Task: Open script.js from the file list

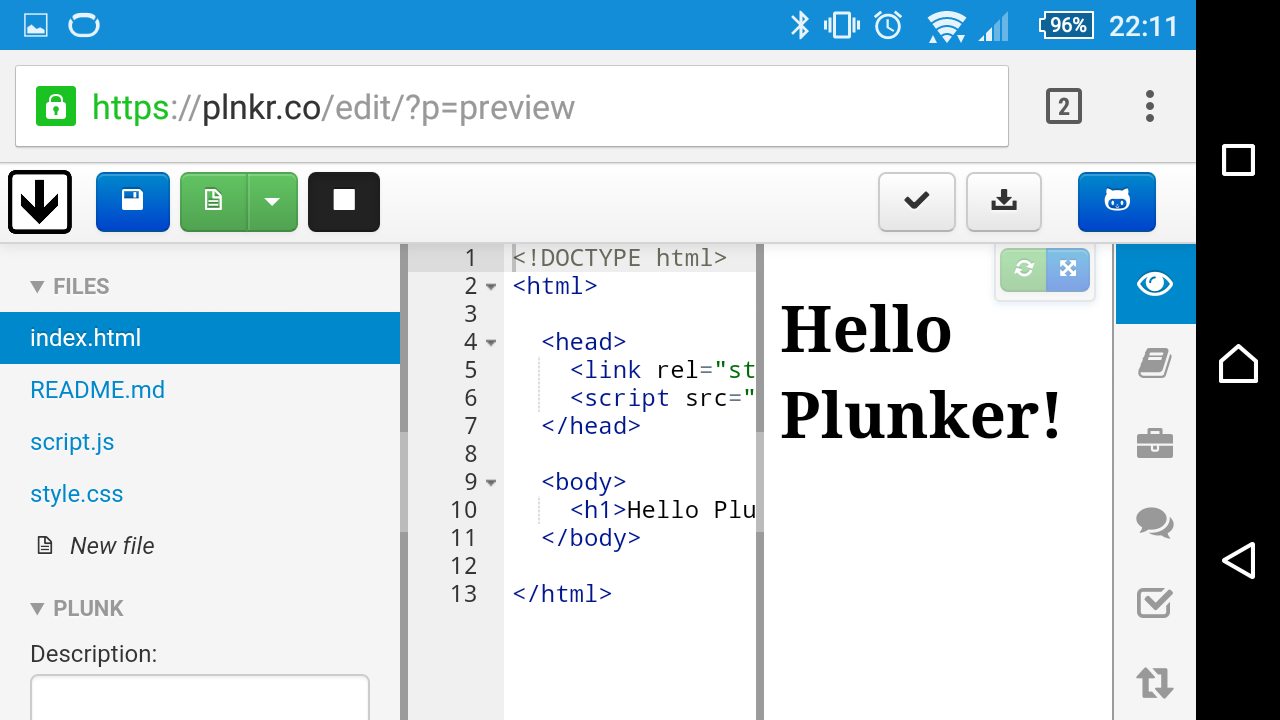Action: (x=72, y=442)
